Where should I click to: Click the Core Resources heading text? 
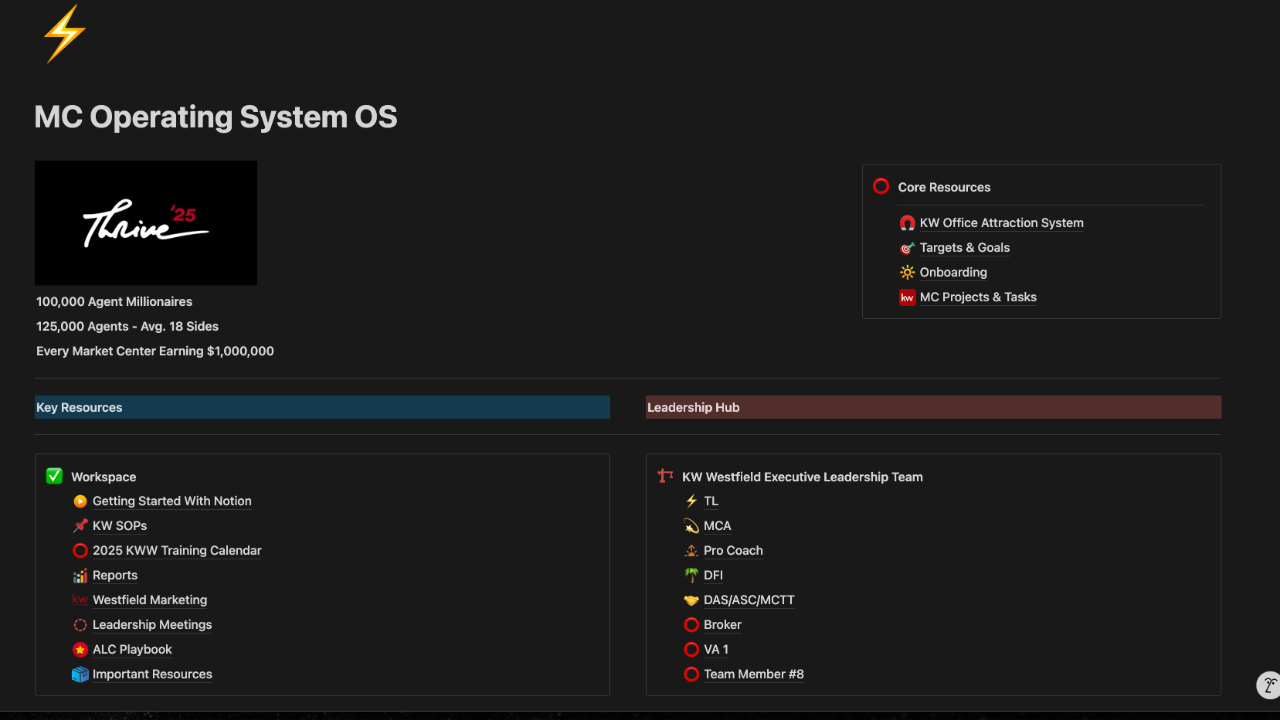[944, 187]
